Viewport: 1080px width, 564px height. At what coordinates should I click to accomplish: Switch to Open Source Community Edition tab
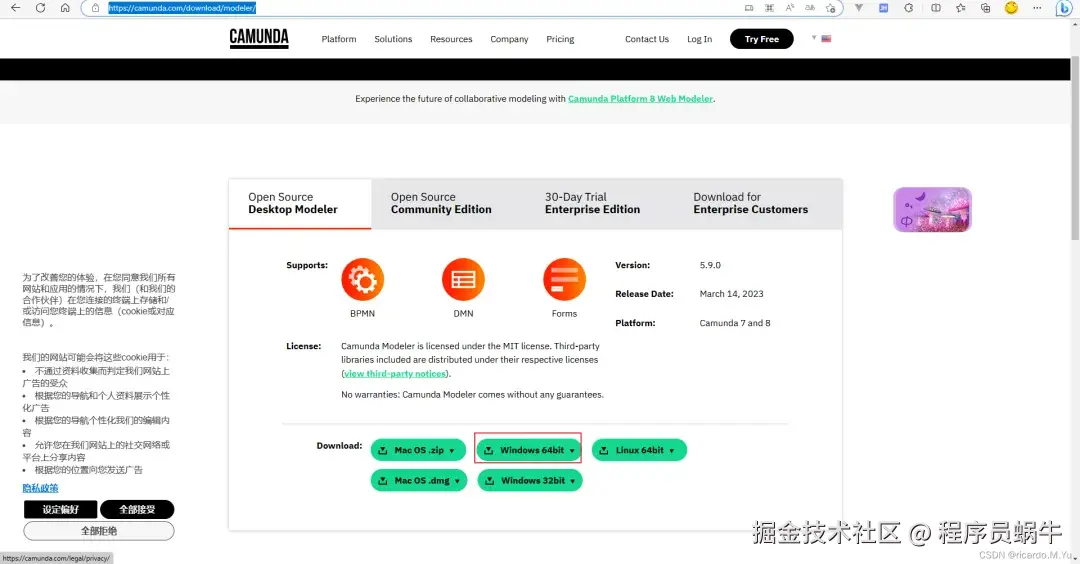tap(441, 204)
